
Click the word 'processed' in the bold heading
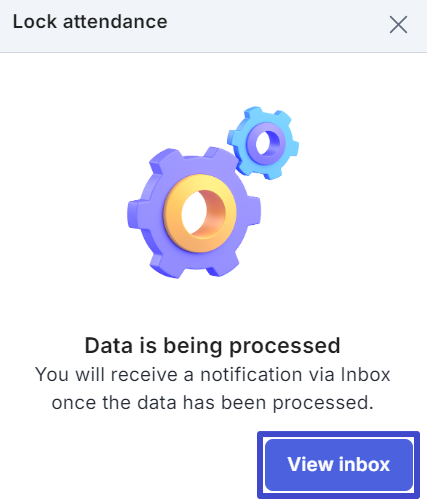(x=285, y=347)
